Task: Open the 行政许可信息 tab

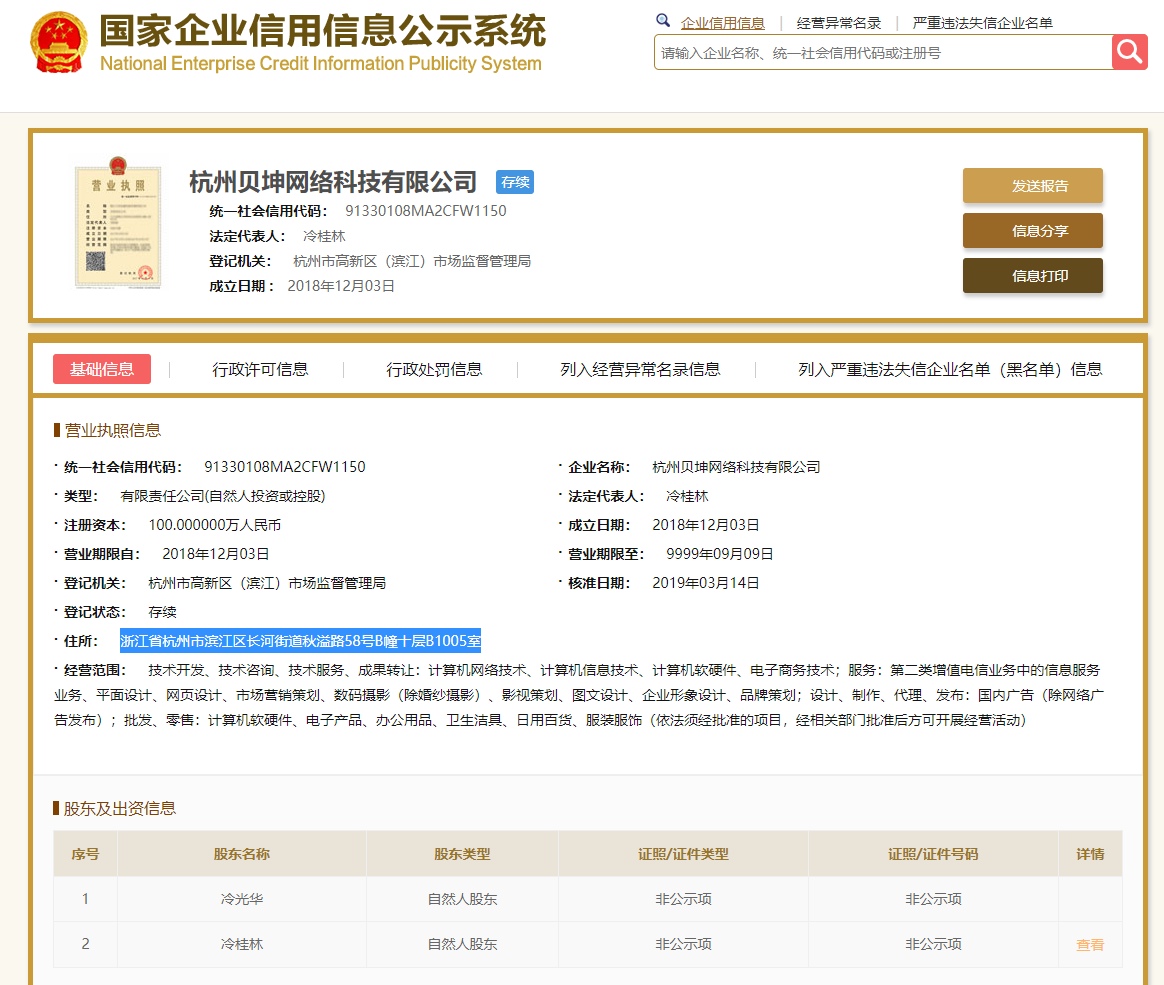Action: tap(260, 369)
